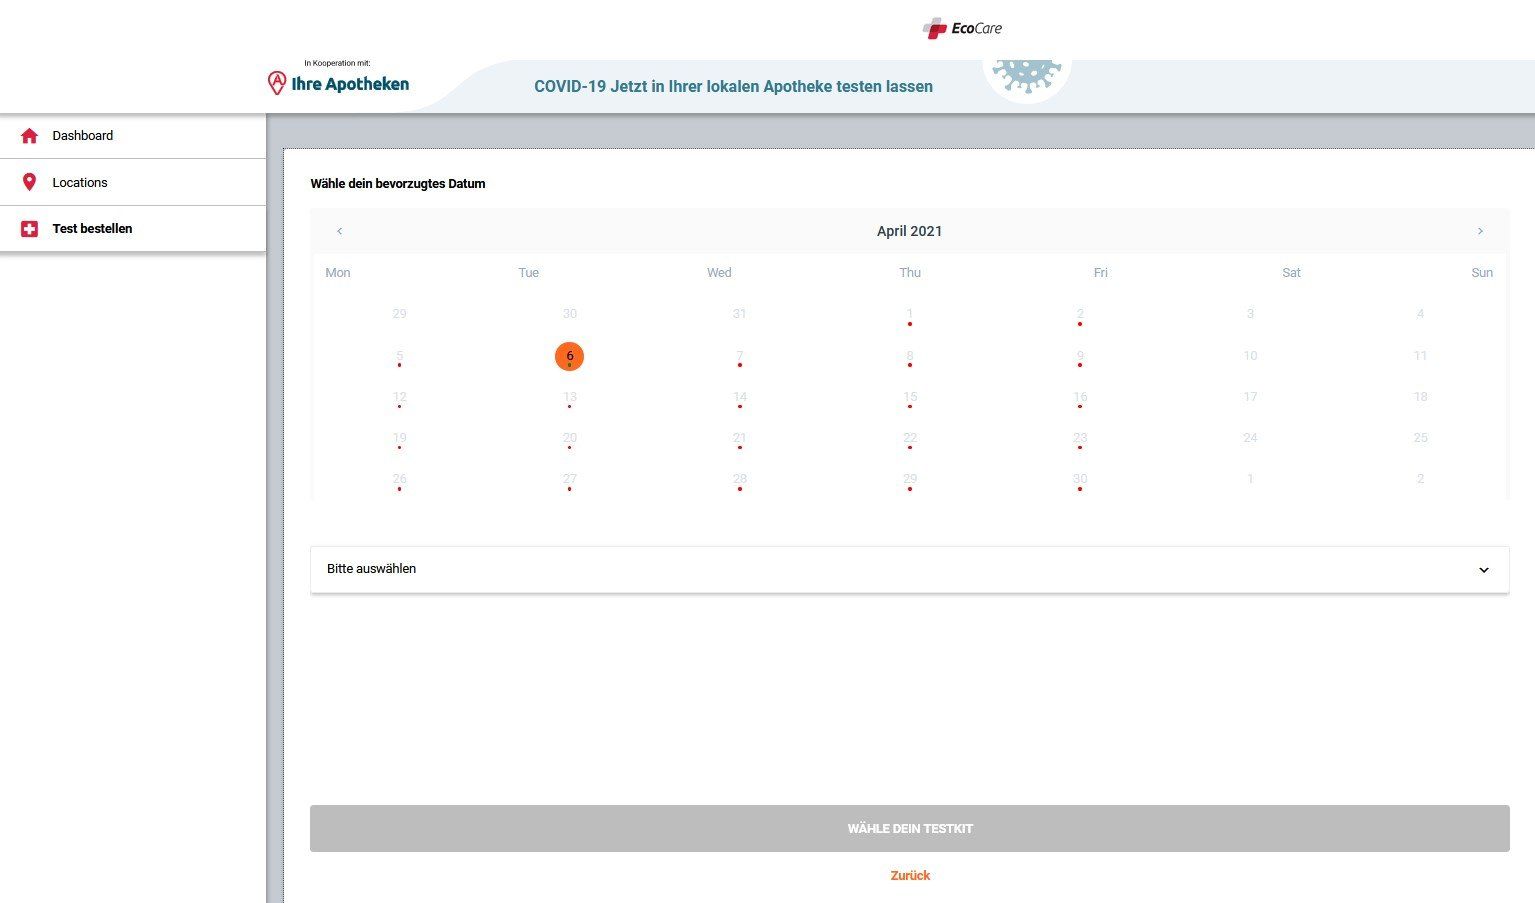Click the home icon beside Dashboard
The width and height of the screenshot is (1535, 903).
click(29, 136)
